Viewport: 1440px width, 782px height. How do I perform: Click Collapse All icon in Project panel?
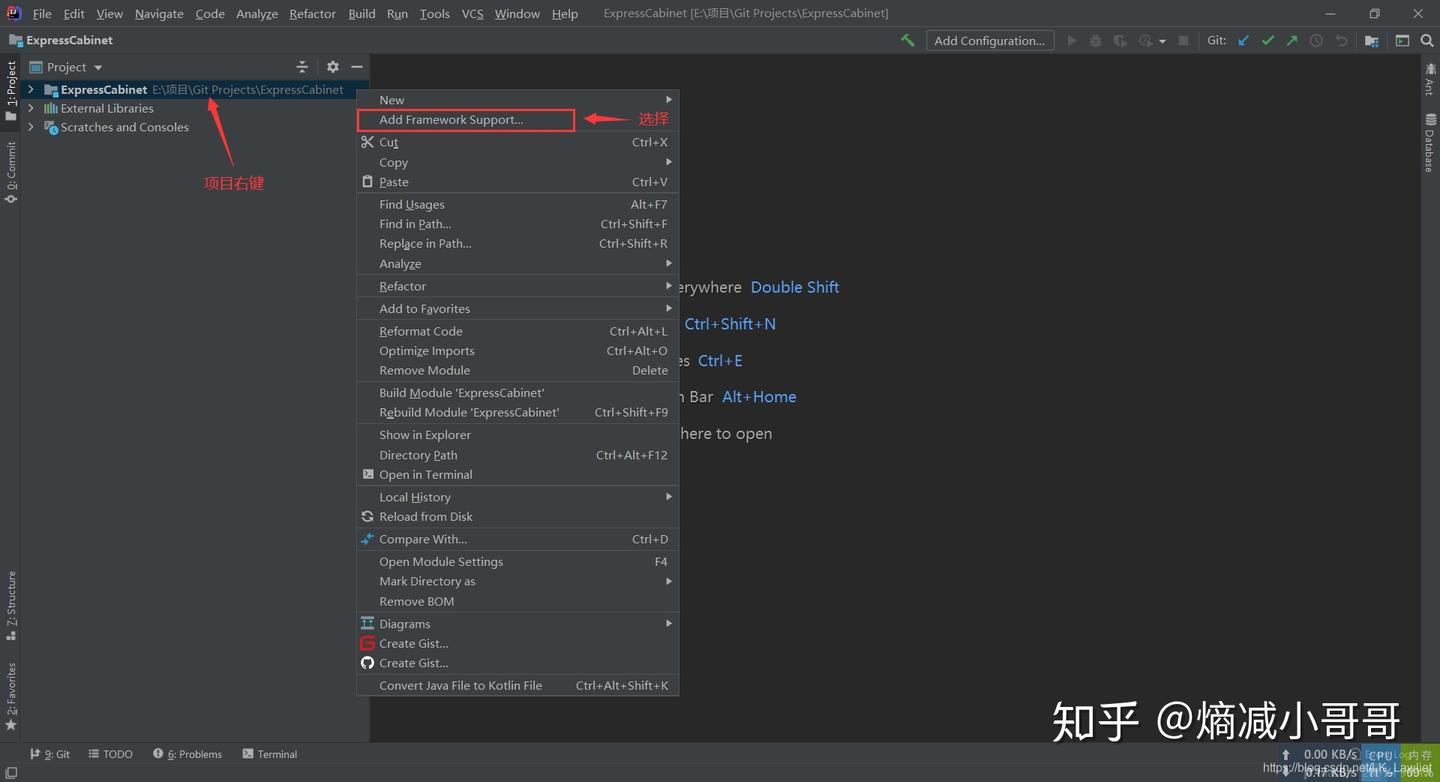(302, 67)
